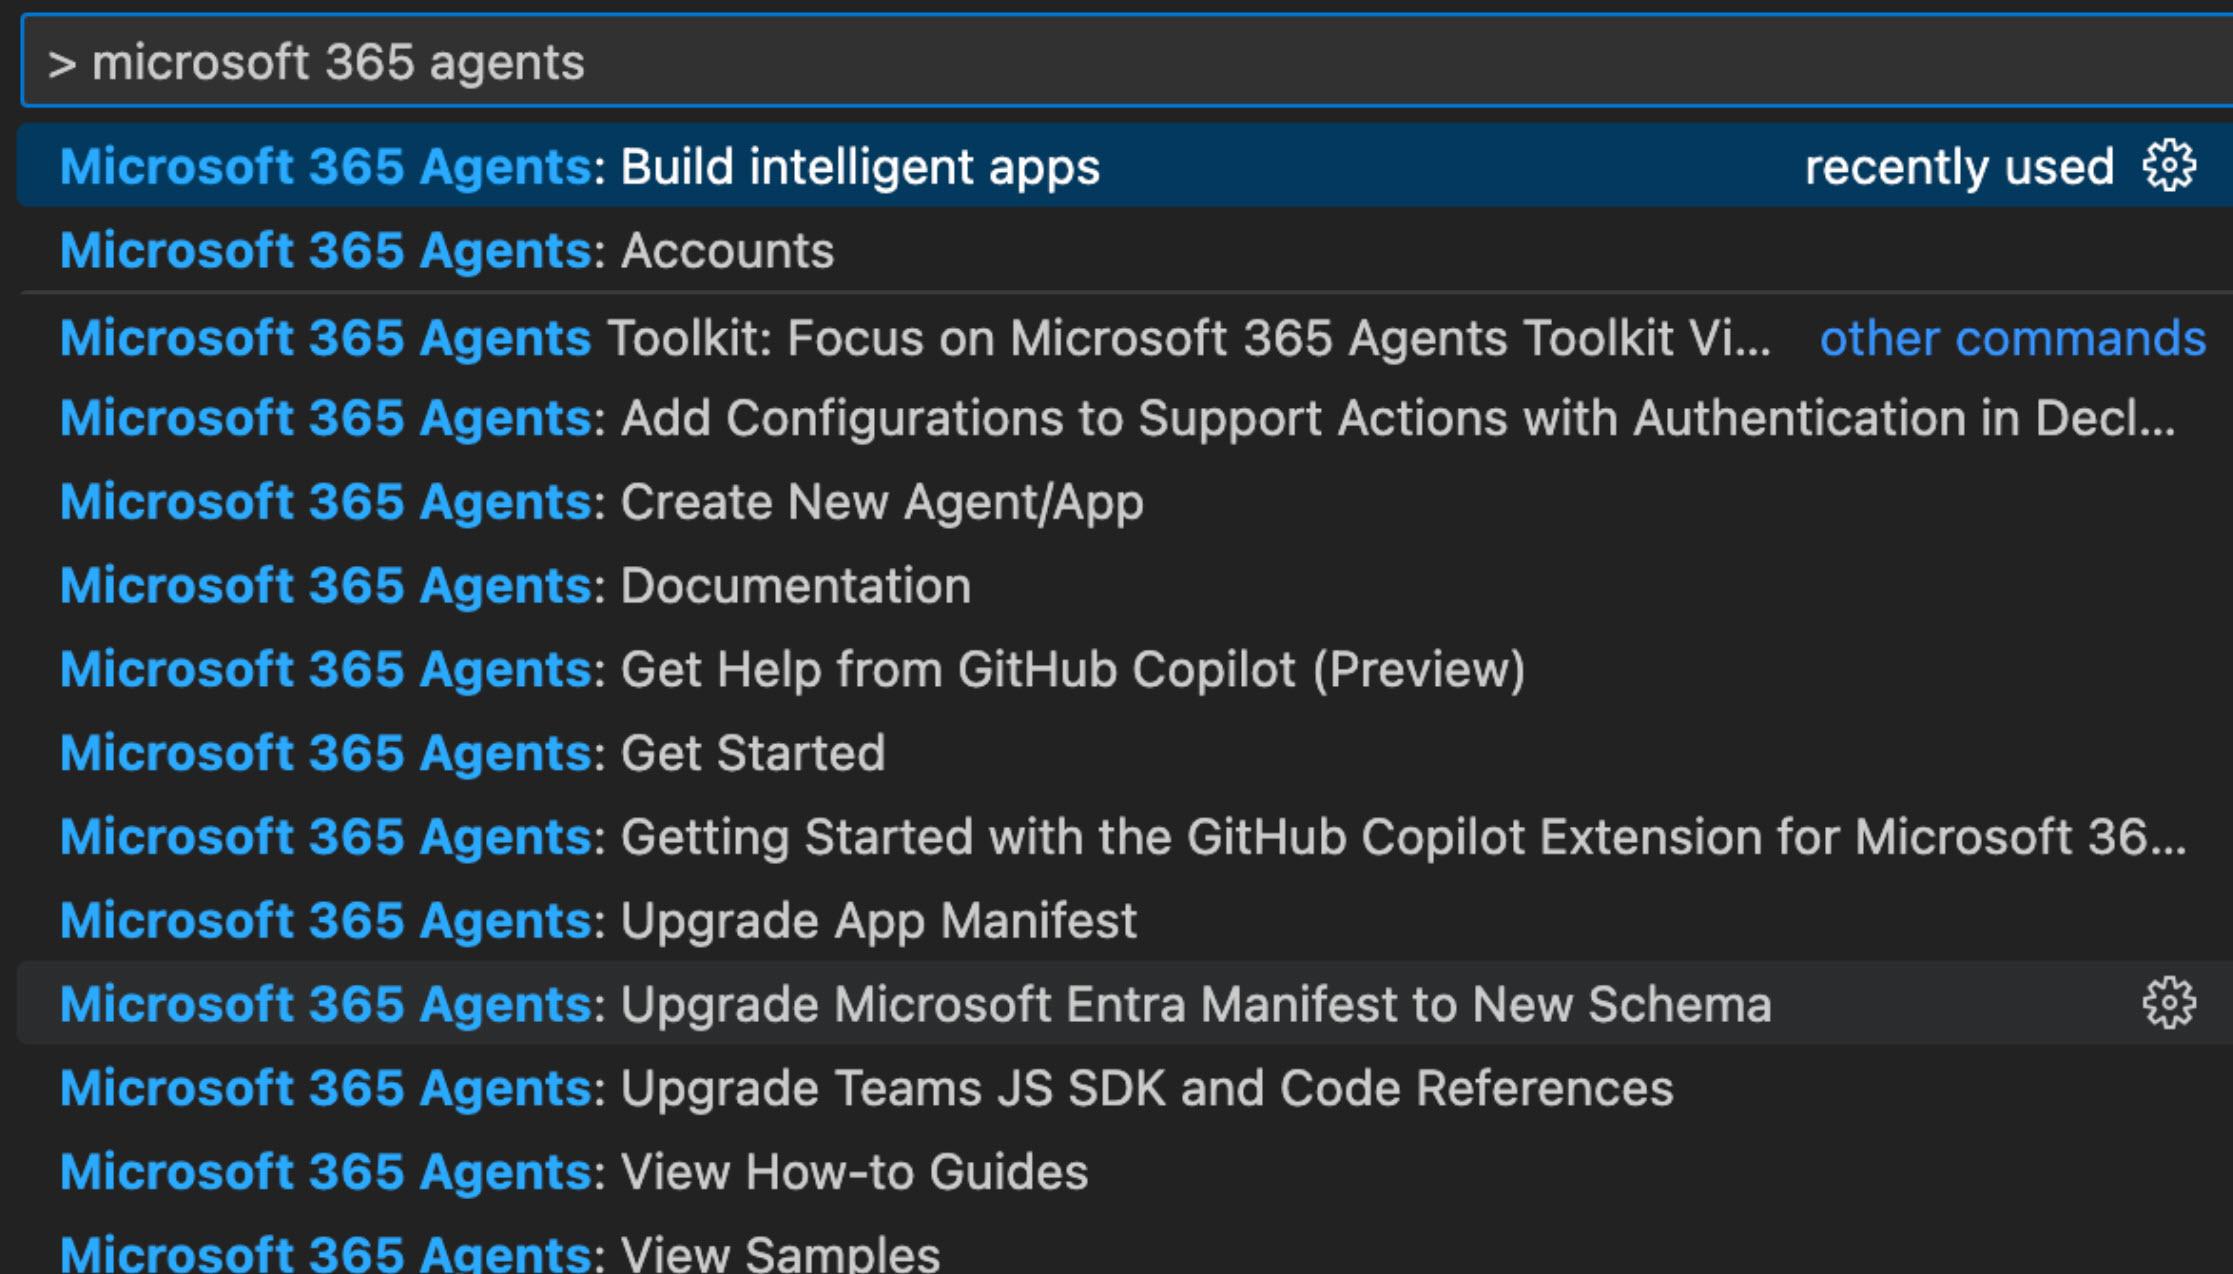Run Upgrade Teams JS SDK and Code References
Viewport: 2233px width, 1274px height.
(x=866, y=1089)
